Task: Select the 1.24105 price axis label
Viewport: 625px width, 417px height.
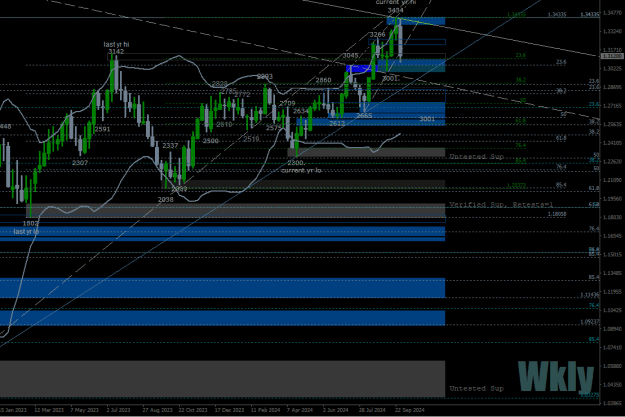Action: 612,143
